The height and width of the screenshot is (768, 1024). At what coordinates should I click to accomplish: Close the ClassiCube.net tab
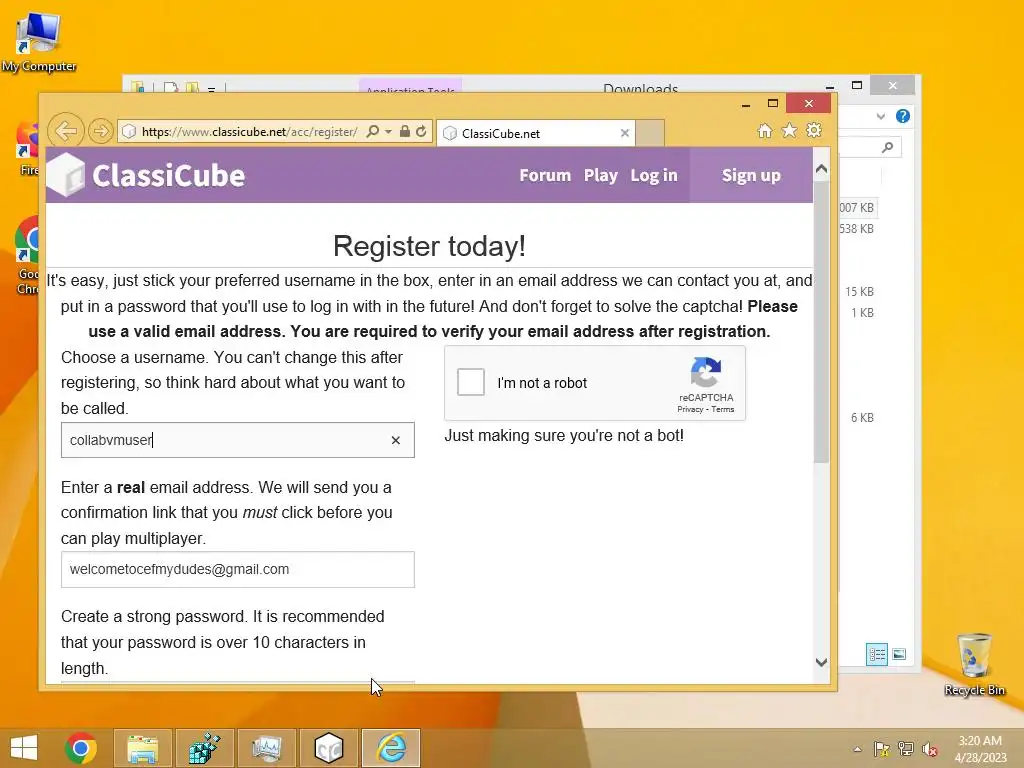point(624,133)
